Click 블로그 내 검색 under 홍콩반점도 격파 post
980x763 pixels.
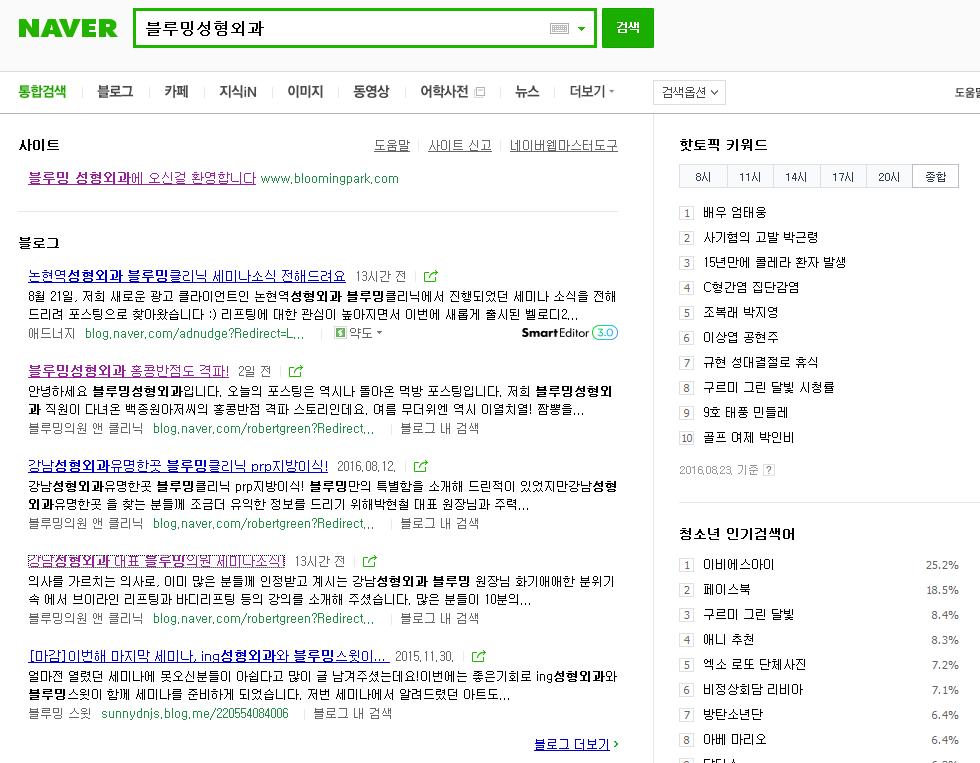439,428
